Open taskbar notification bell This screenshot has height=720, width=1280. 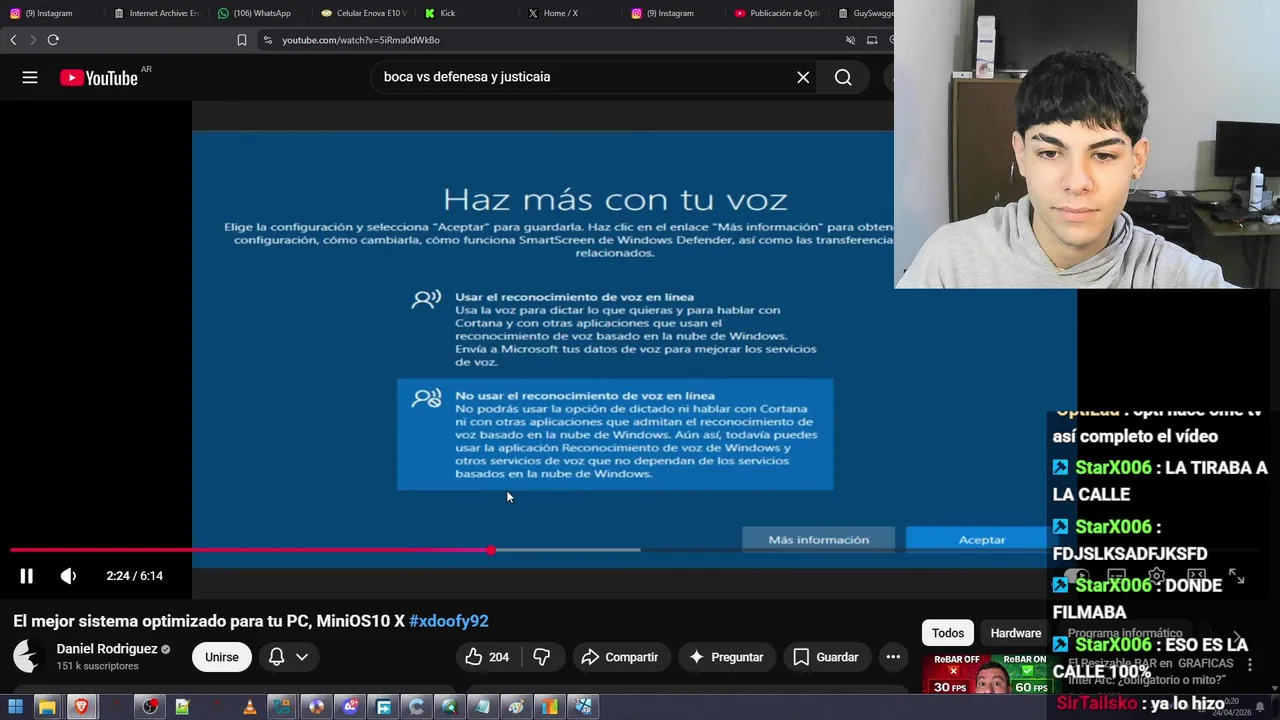click(1260, 707)
